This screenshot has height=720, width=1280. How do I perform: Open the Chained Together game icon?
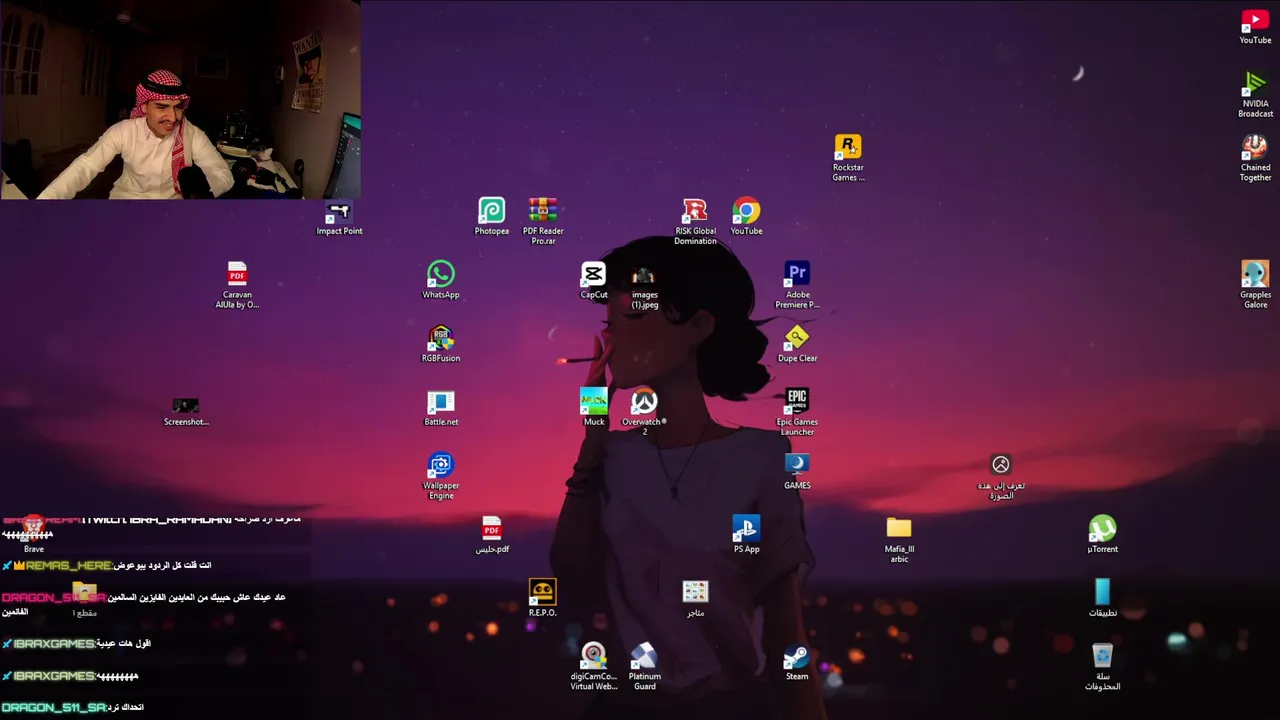pos(1255,158)
